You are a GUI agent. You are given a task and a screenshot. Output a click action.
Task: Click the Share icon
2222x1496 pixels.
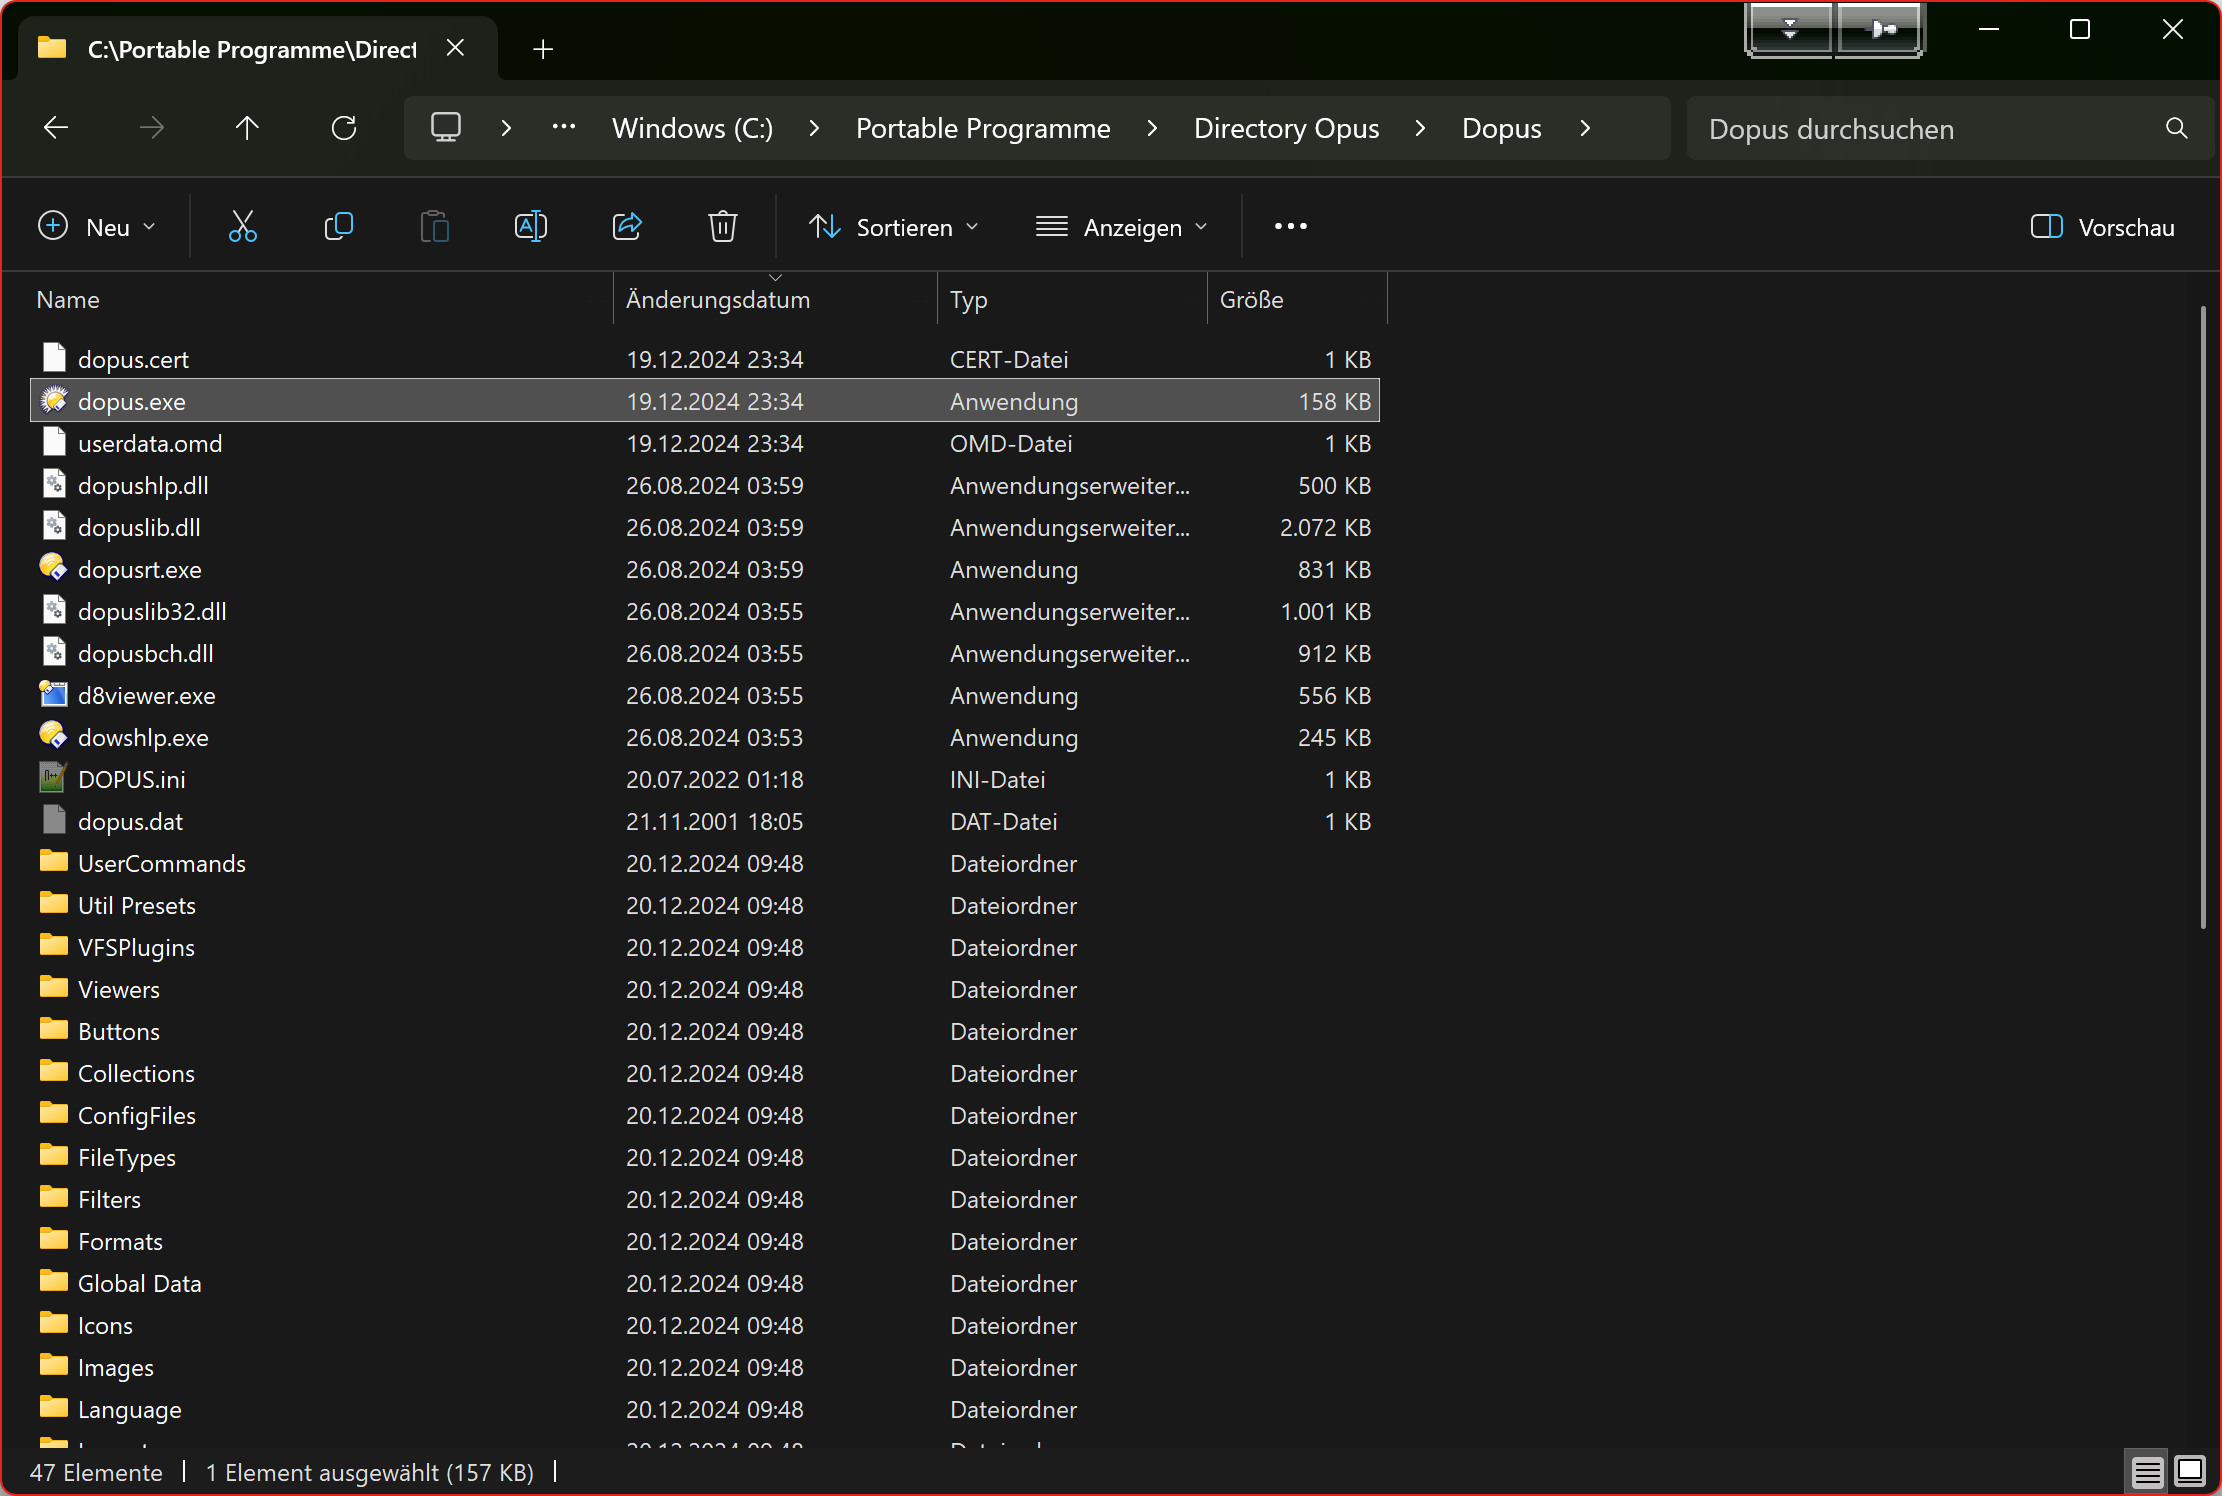627,227
